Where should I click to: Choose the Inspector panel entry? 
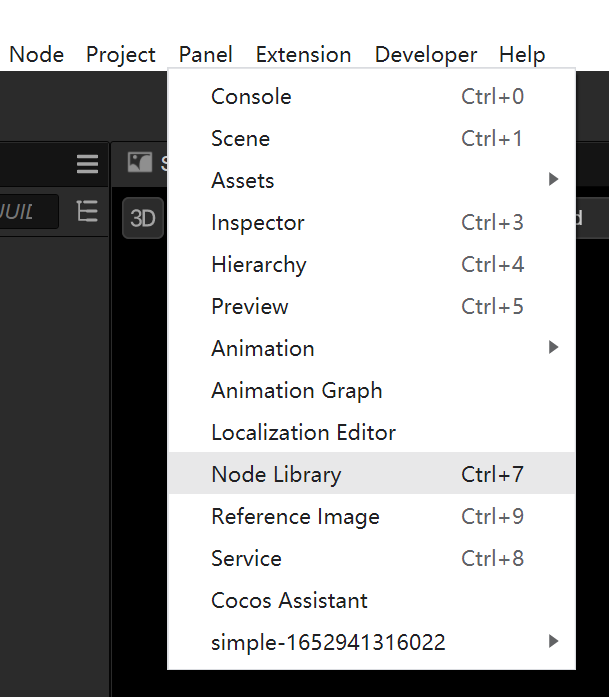pos(258,222)
